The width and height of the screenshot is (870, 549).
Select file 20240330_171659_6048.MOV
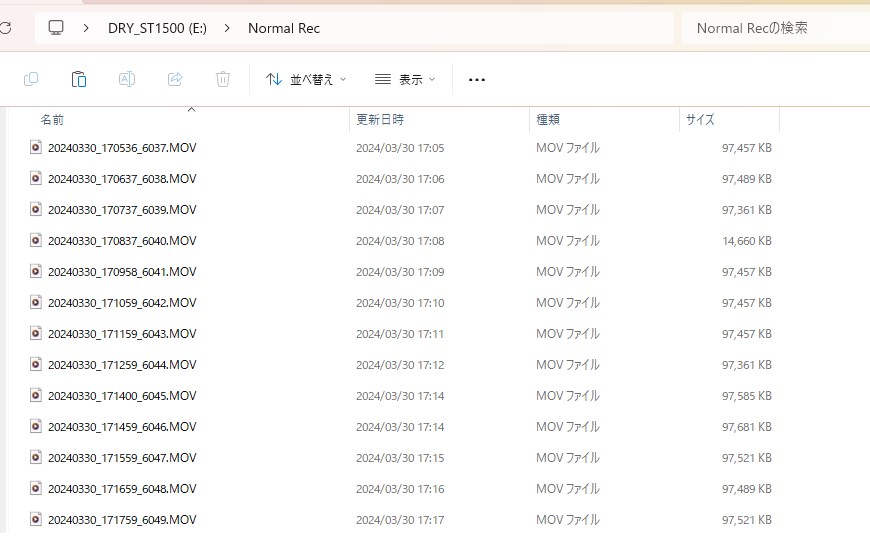point(122,489)
